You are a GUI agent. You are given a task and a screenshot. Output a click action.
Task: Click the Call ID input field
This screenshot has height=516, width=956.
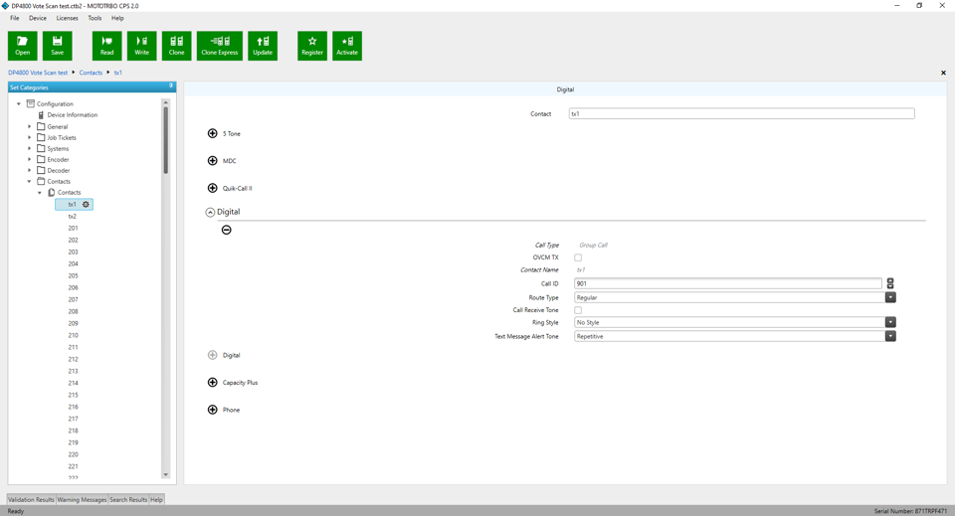727,284
